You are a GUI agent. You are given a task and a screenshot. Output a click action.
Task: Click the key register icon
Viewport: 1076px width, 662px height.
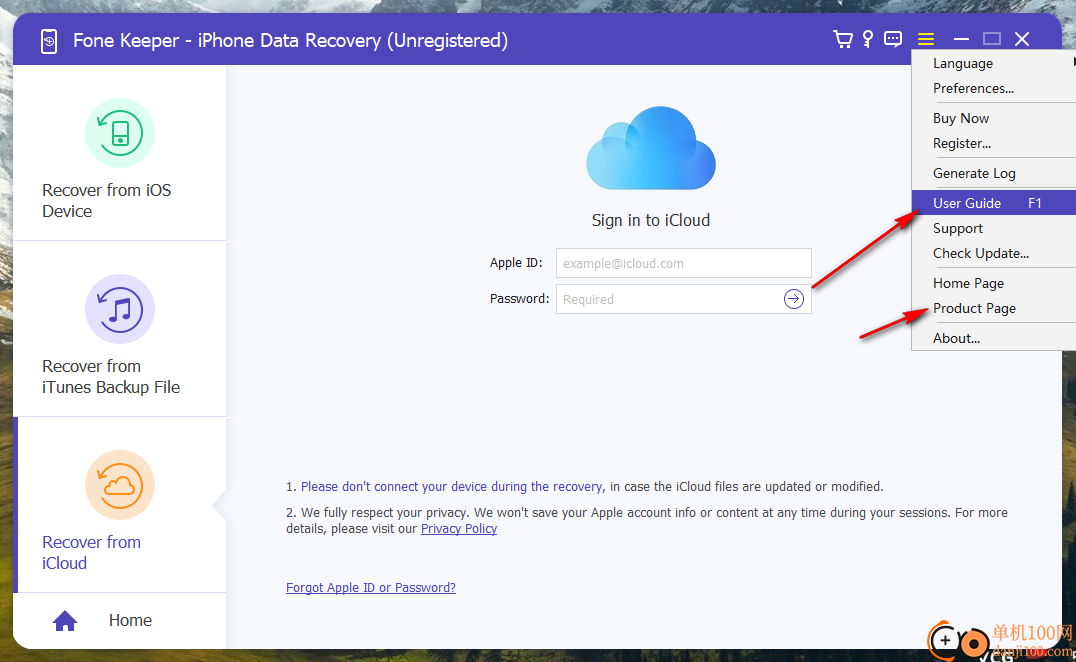pyautogui.click(x=868, y=39)
